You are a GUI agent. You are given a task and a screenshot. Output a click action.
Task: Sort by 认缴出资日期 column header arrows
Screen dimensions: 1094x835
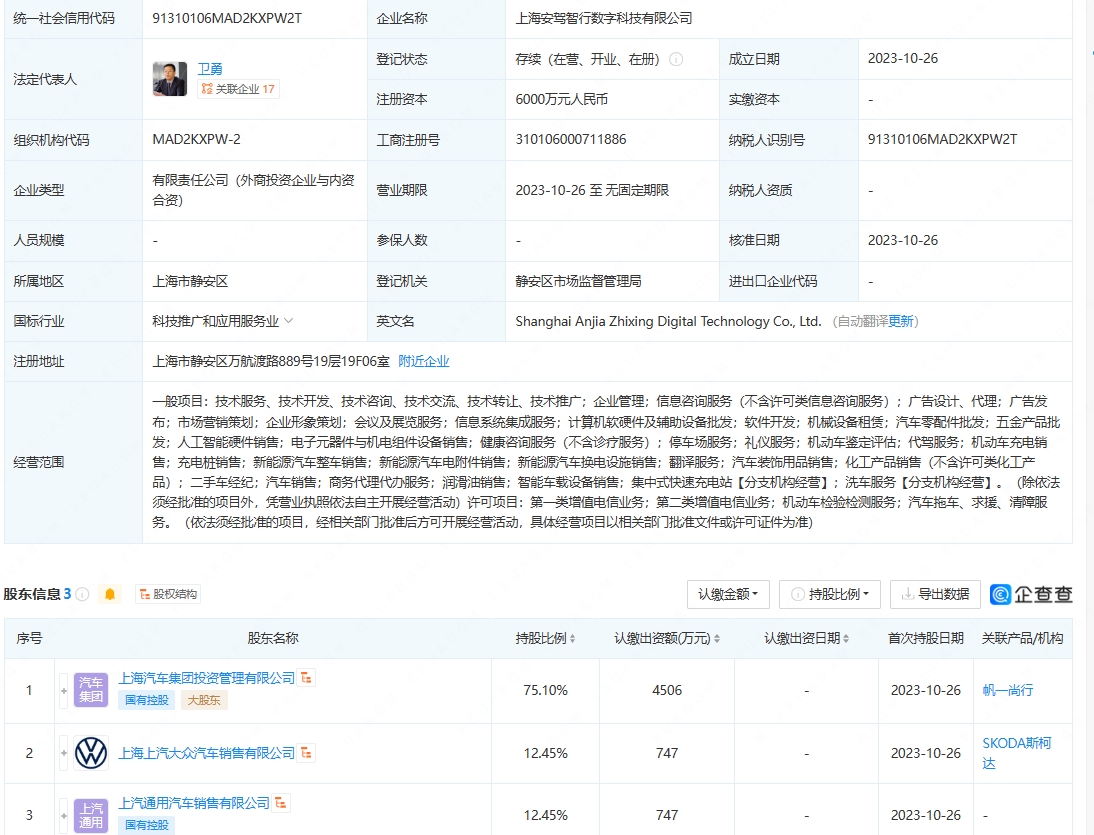[x=846, y=638]
